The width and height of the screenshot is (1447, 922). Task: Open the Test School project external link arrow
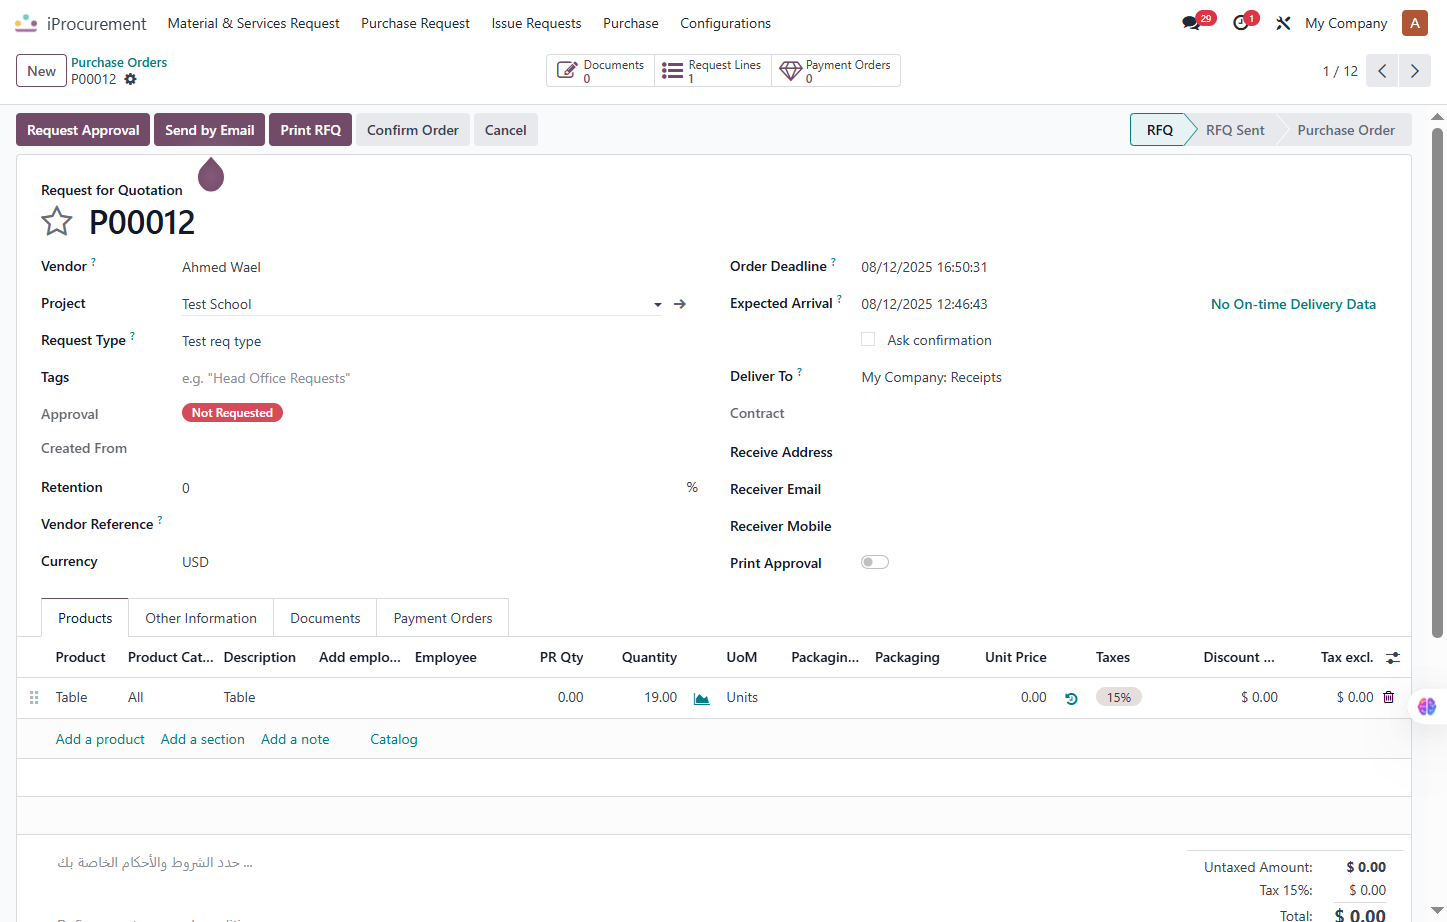coord(680,304)
